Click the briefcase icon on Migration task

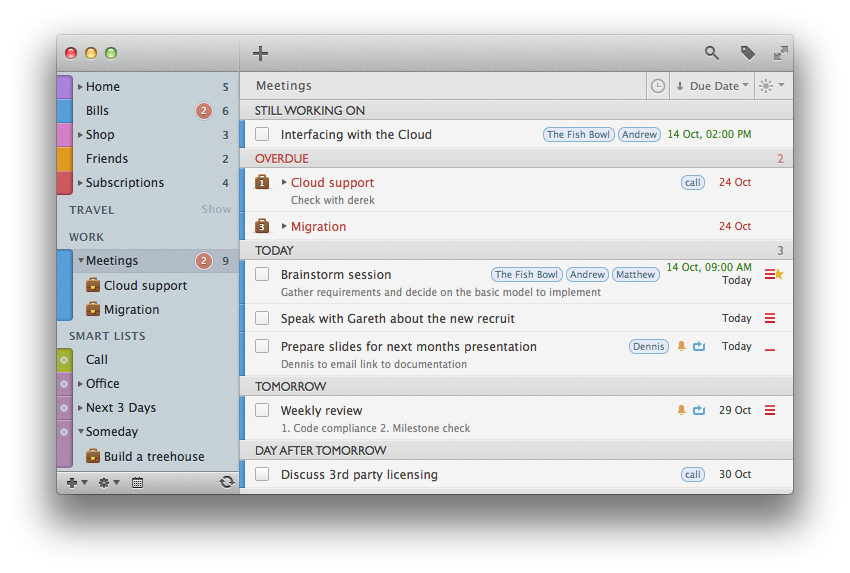click(x=262, y=226)
